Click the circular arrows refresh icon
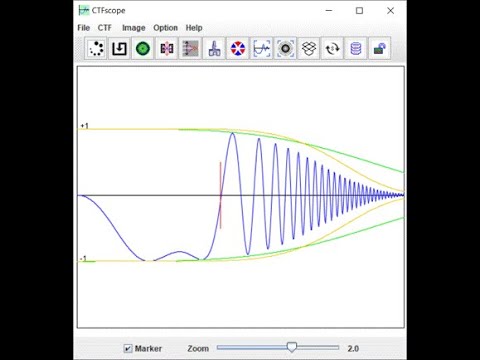This screenshot has height=360, width=480. tap(332, 49)
